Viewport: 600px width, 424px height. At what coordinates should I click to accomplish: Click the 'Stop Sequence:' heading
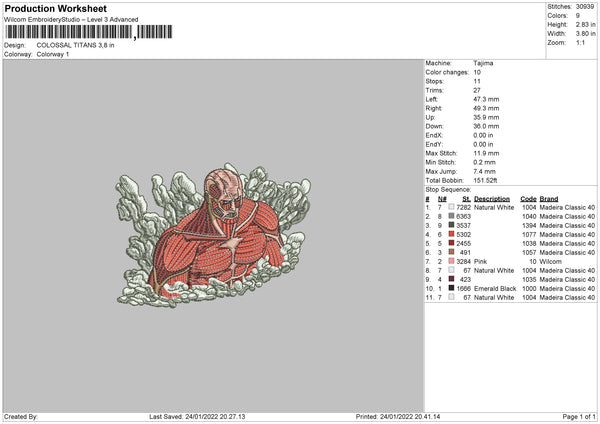point(448,189)
